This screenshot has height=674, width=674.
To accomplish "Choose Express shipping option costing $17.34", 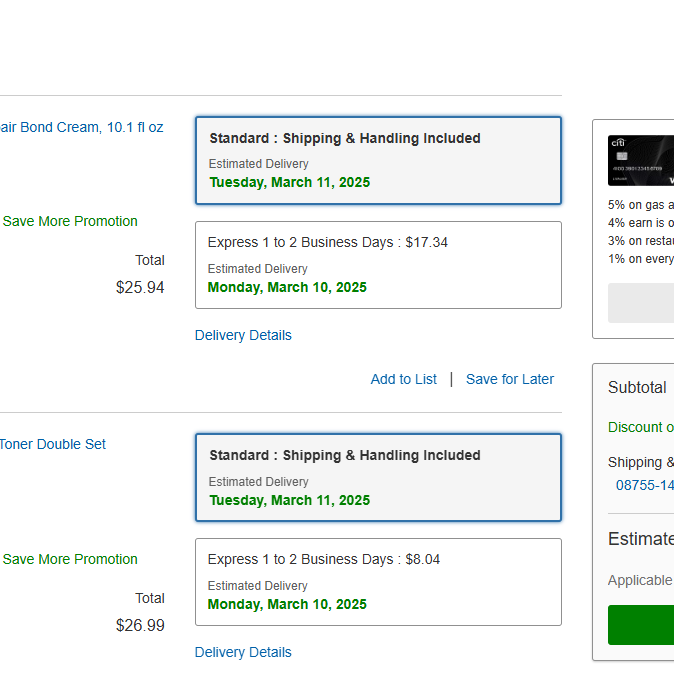I will pos(377,264).
